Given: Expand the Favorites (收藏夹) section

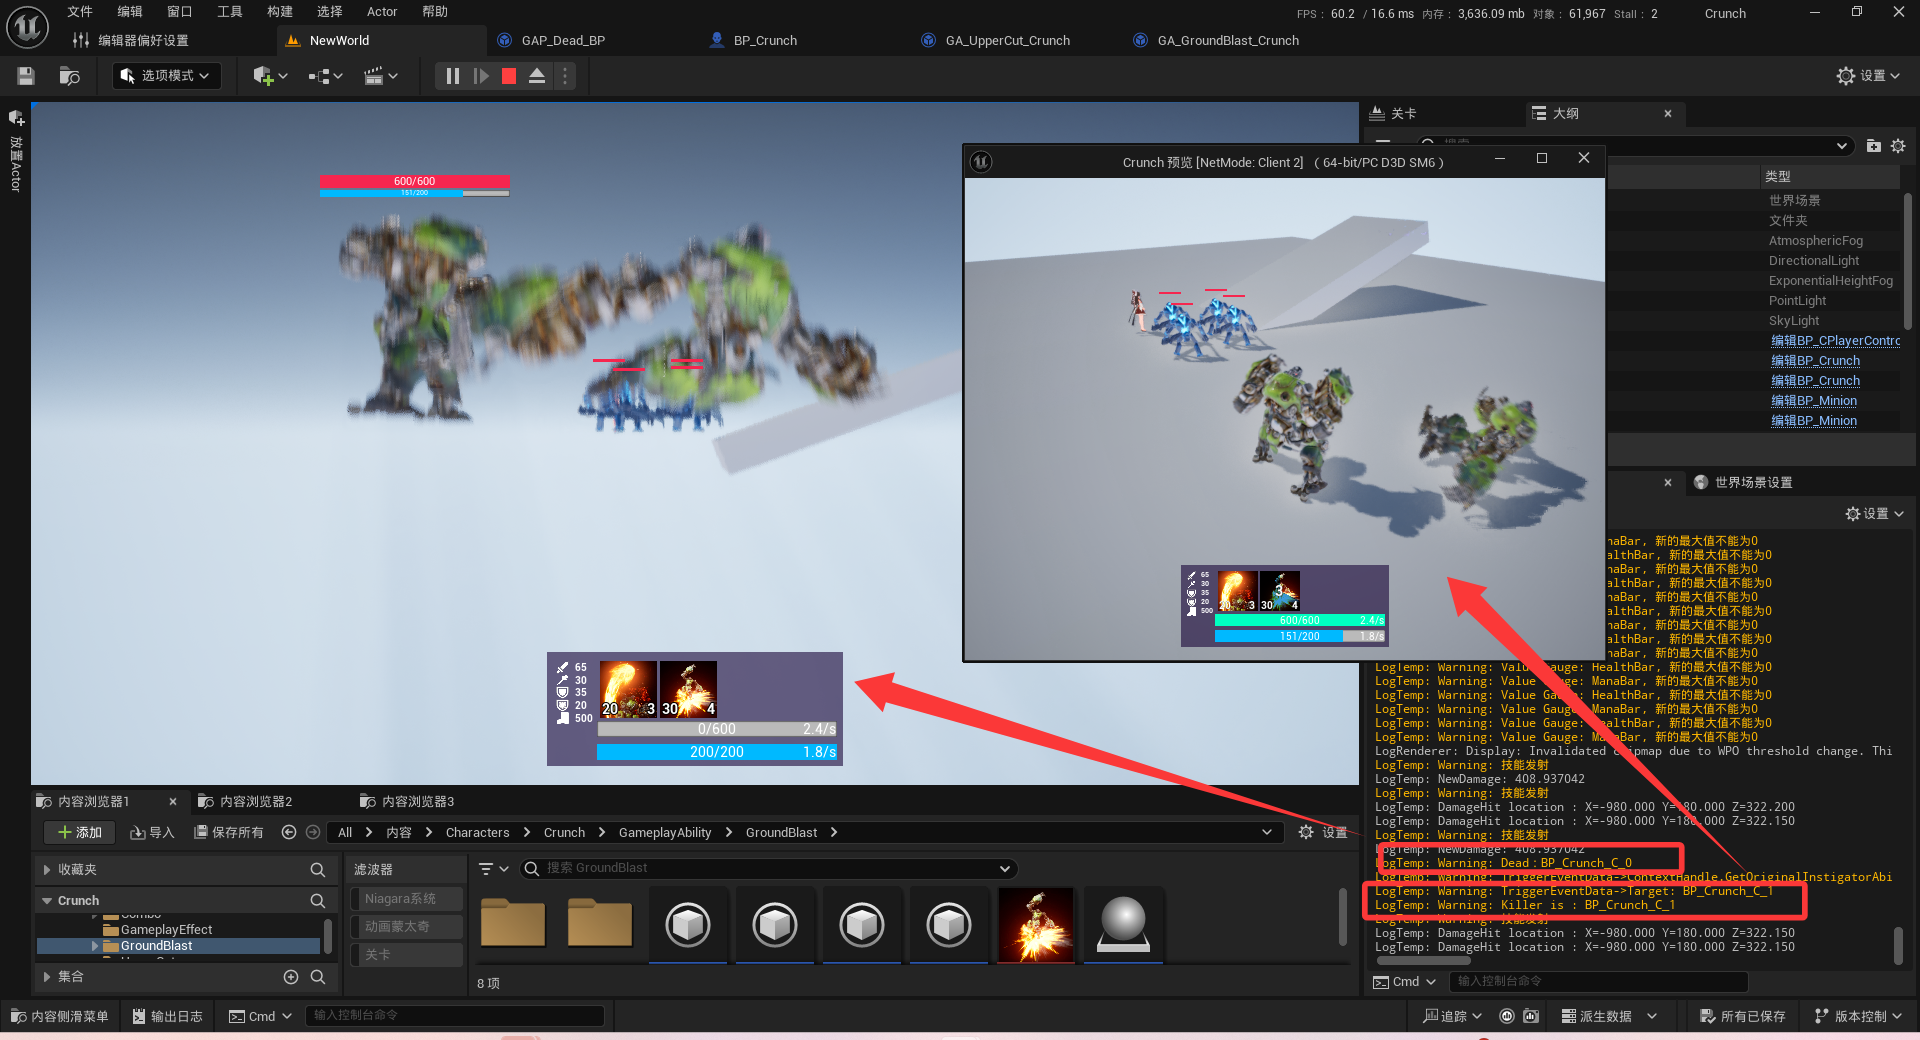Looking at the screenshot, I should click(47, 870).
